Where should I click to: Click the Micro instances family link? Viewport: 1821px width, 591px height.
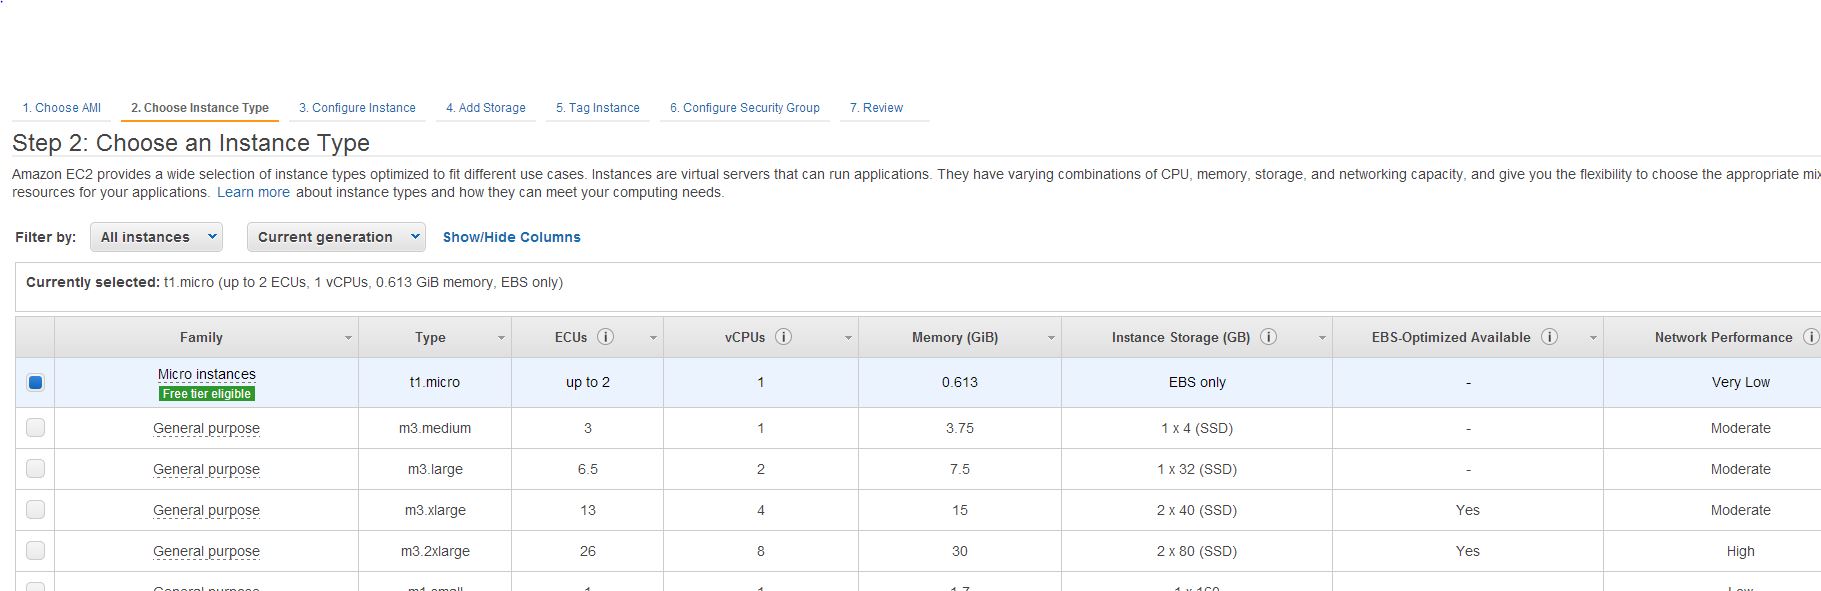[x=207, y=374]
